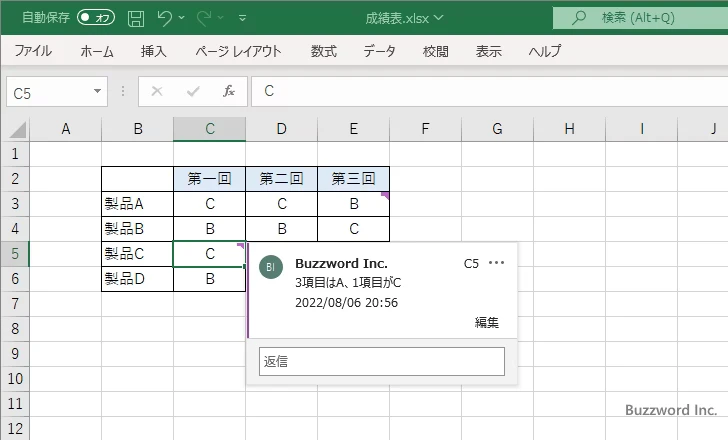728x440 pixels.
Task: Click the Undo arrow icon
Action: 164,18
